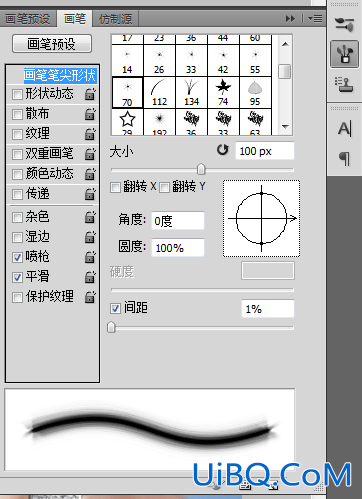Pick the star brush tip labeled 42

pyautogui.click(x=223, y=60)
